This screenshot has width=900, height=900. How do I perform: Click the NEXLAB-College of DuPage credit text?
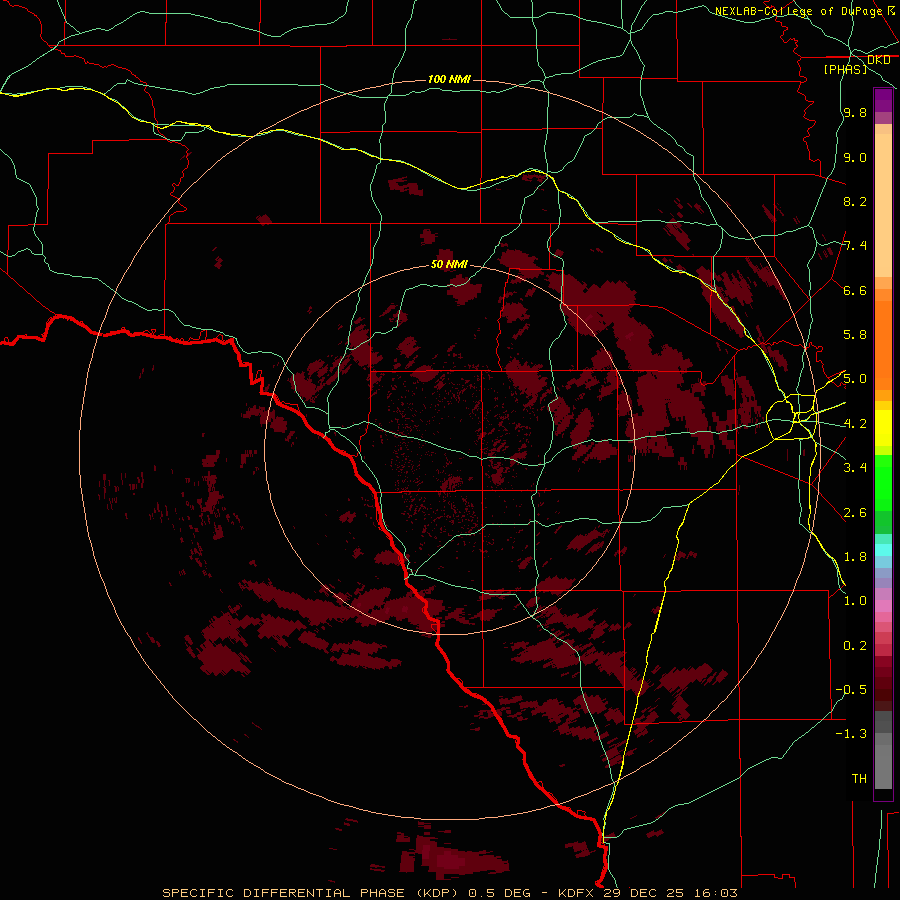pos(798,11)
